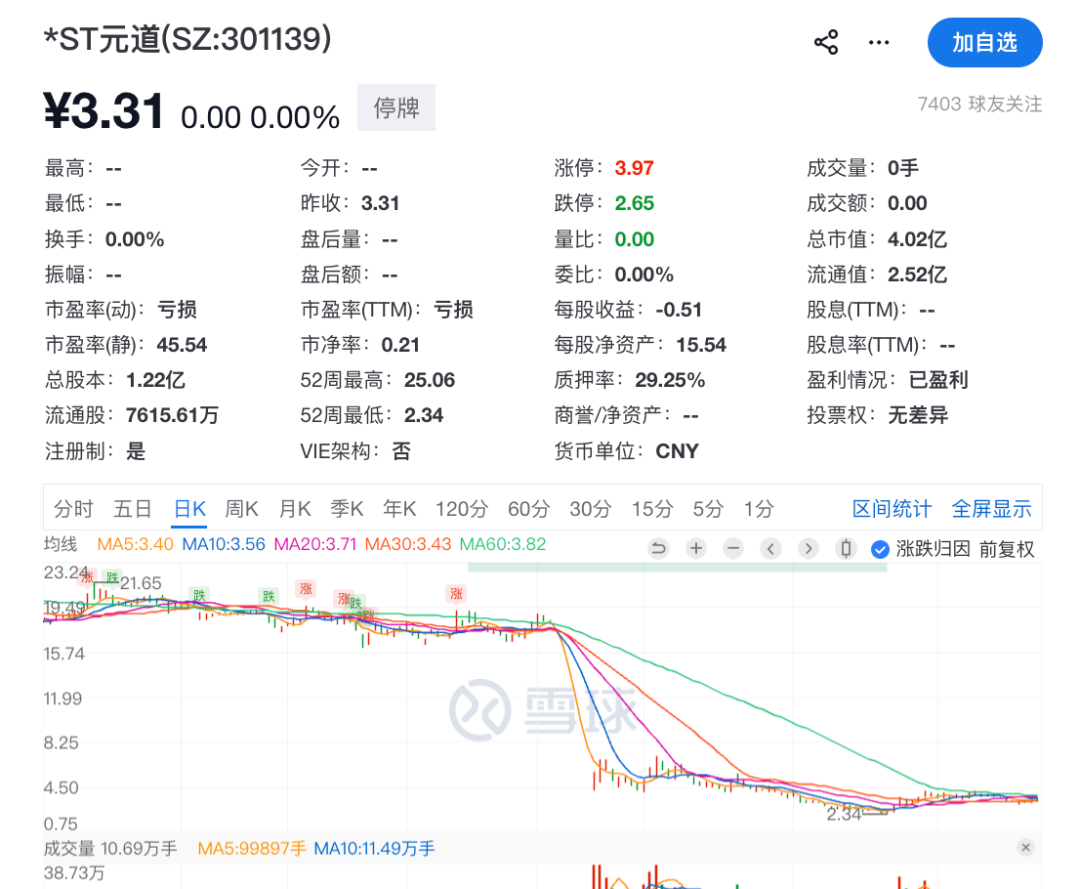
Task: Zoom out the chart with minus icon
Action: [x=734, y=548]
